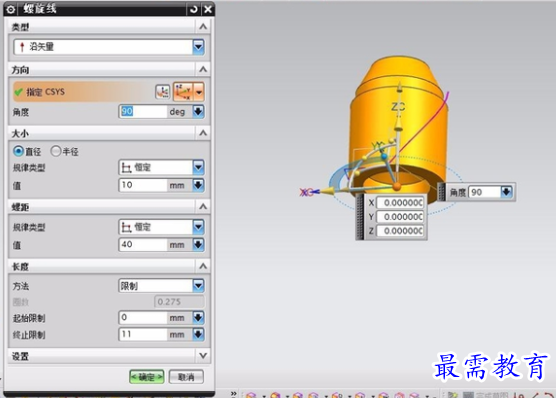Image resolution: width=556 pixels, height=398 pixels.
Task: Click the Y coordinate field
Action: [400, 217]
